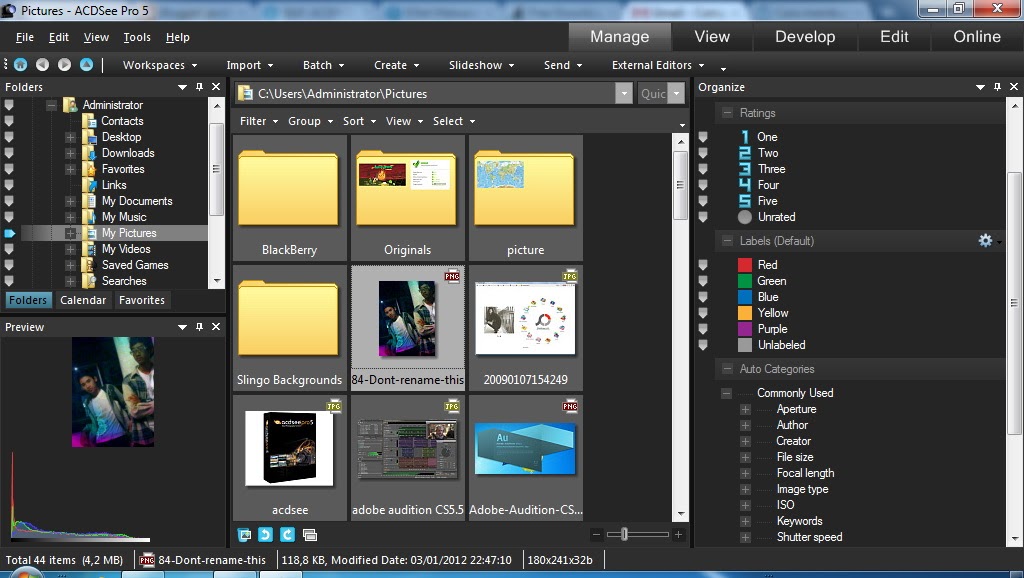The height and width of the screenshot is (578, 1024).
Task: Expand the Keywords category tree node
Action: pos(745,521)
